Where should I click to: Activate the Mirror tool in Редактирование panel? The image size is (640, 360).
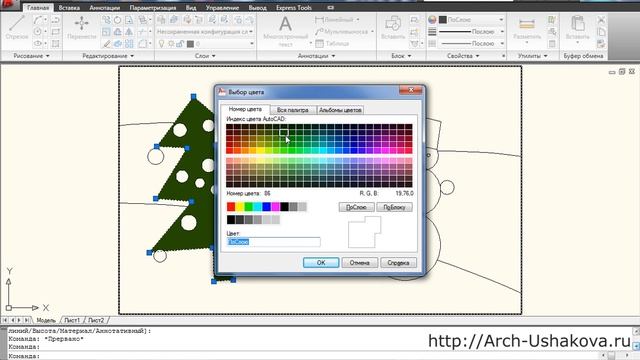[x=129, y=31]
